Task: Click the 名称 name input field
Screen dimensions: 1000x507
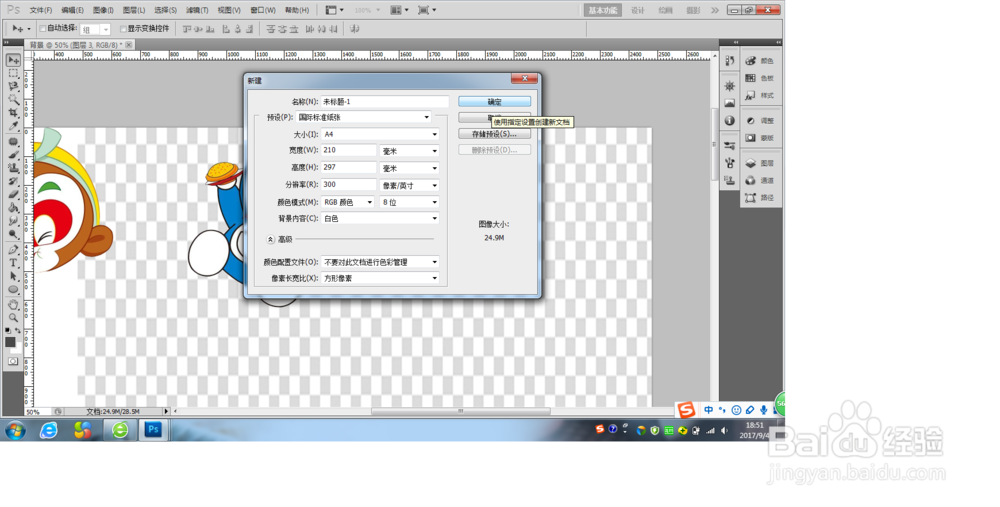Action: (x=385, y=101)
